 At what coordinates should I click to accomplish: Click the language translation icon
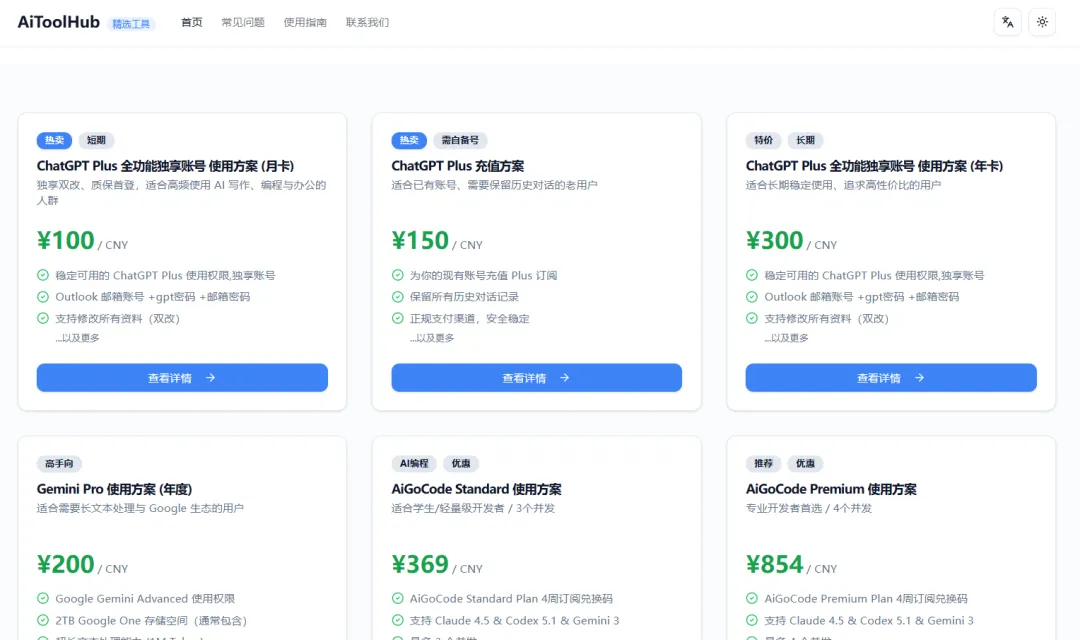coord(1008,22)
